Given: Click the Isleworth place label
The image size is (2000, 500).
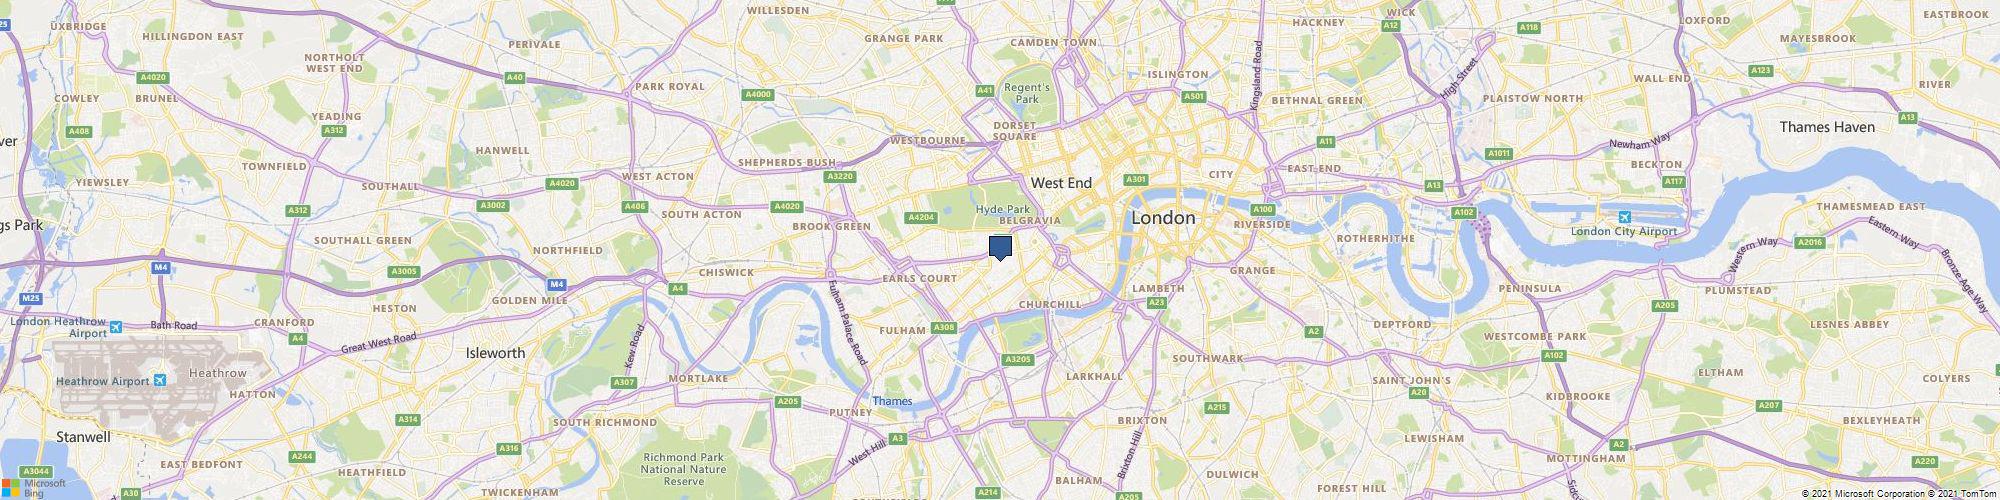Looking at the screenshot, I should coord(496,353).
